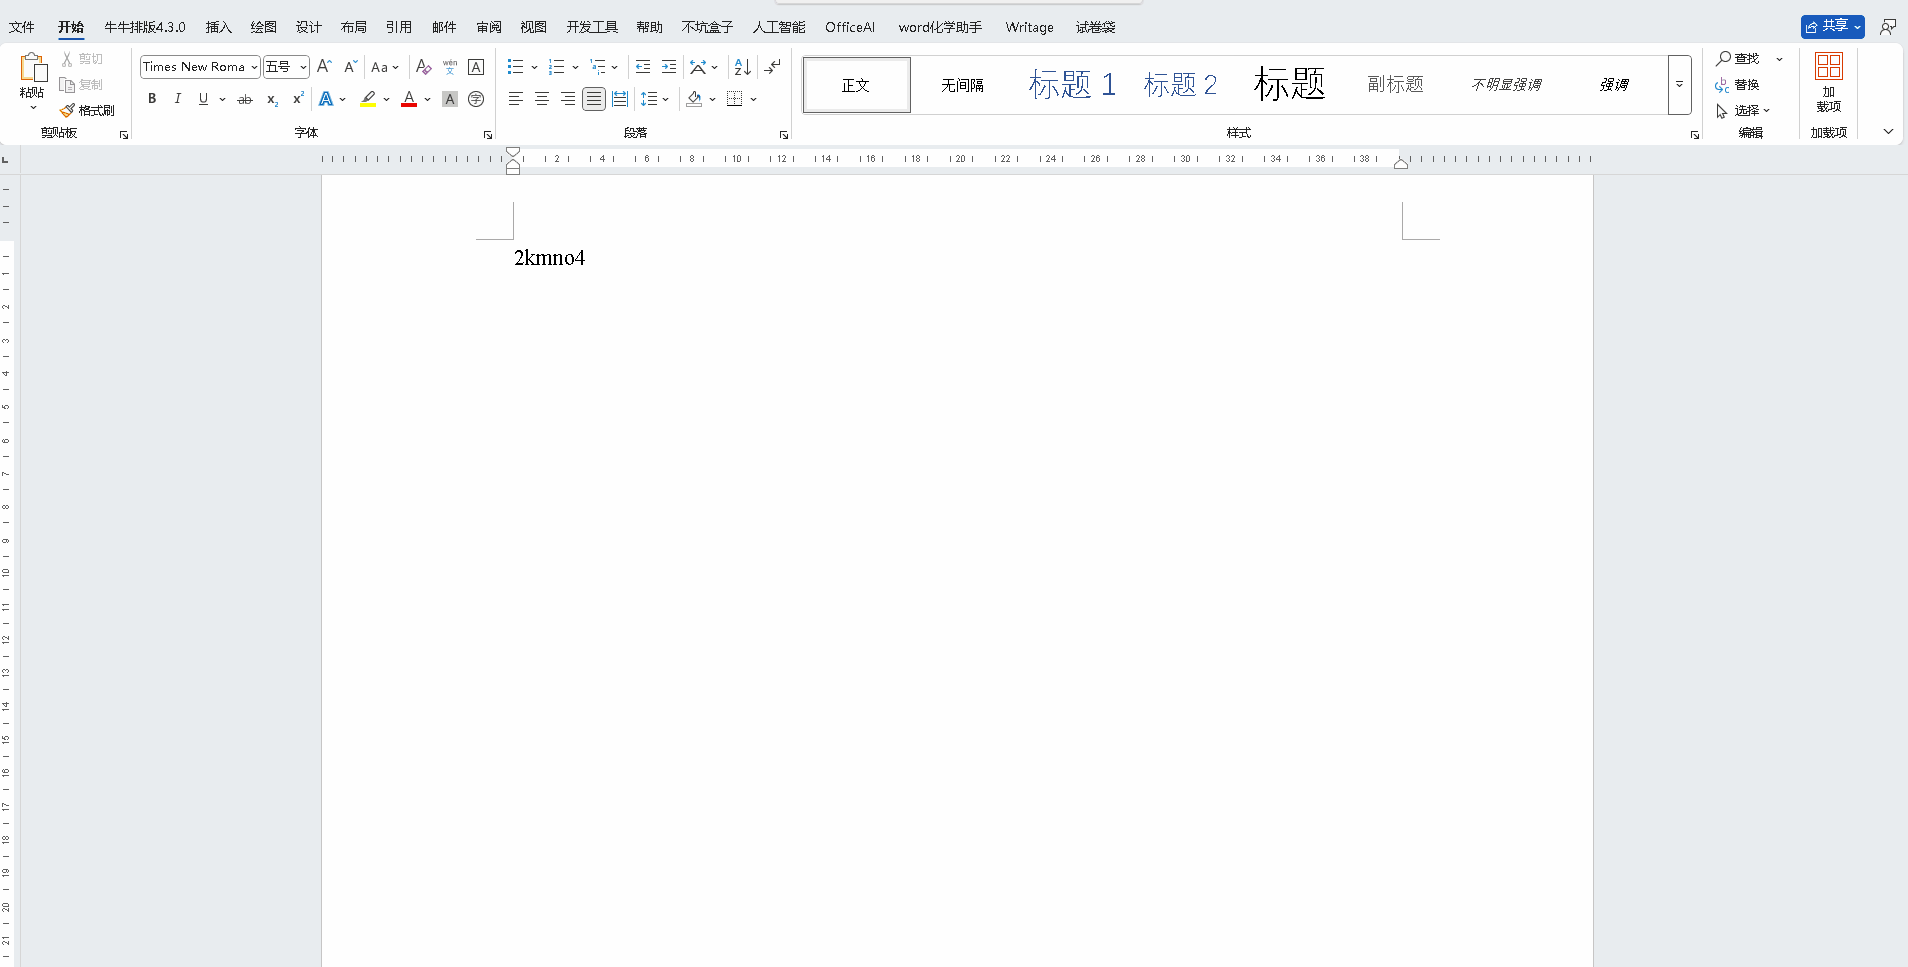Open the font dialog launcher

[x=488, y=134]
